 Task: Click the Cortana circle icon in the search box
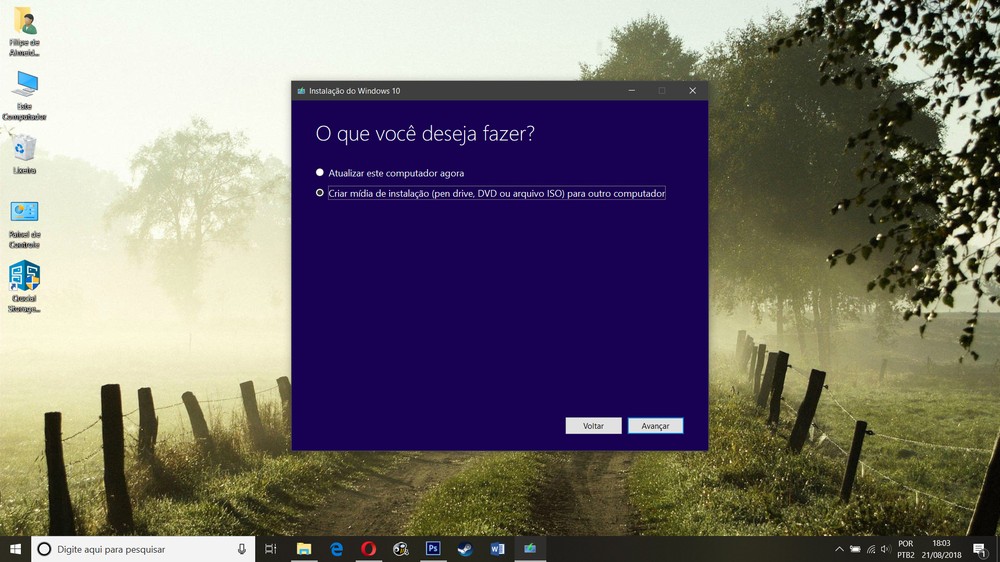pyautogui.click(x=44, y=549)
